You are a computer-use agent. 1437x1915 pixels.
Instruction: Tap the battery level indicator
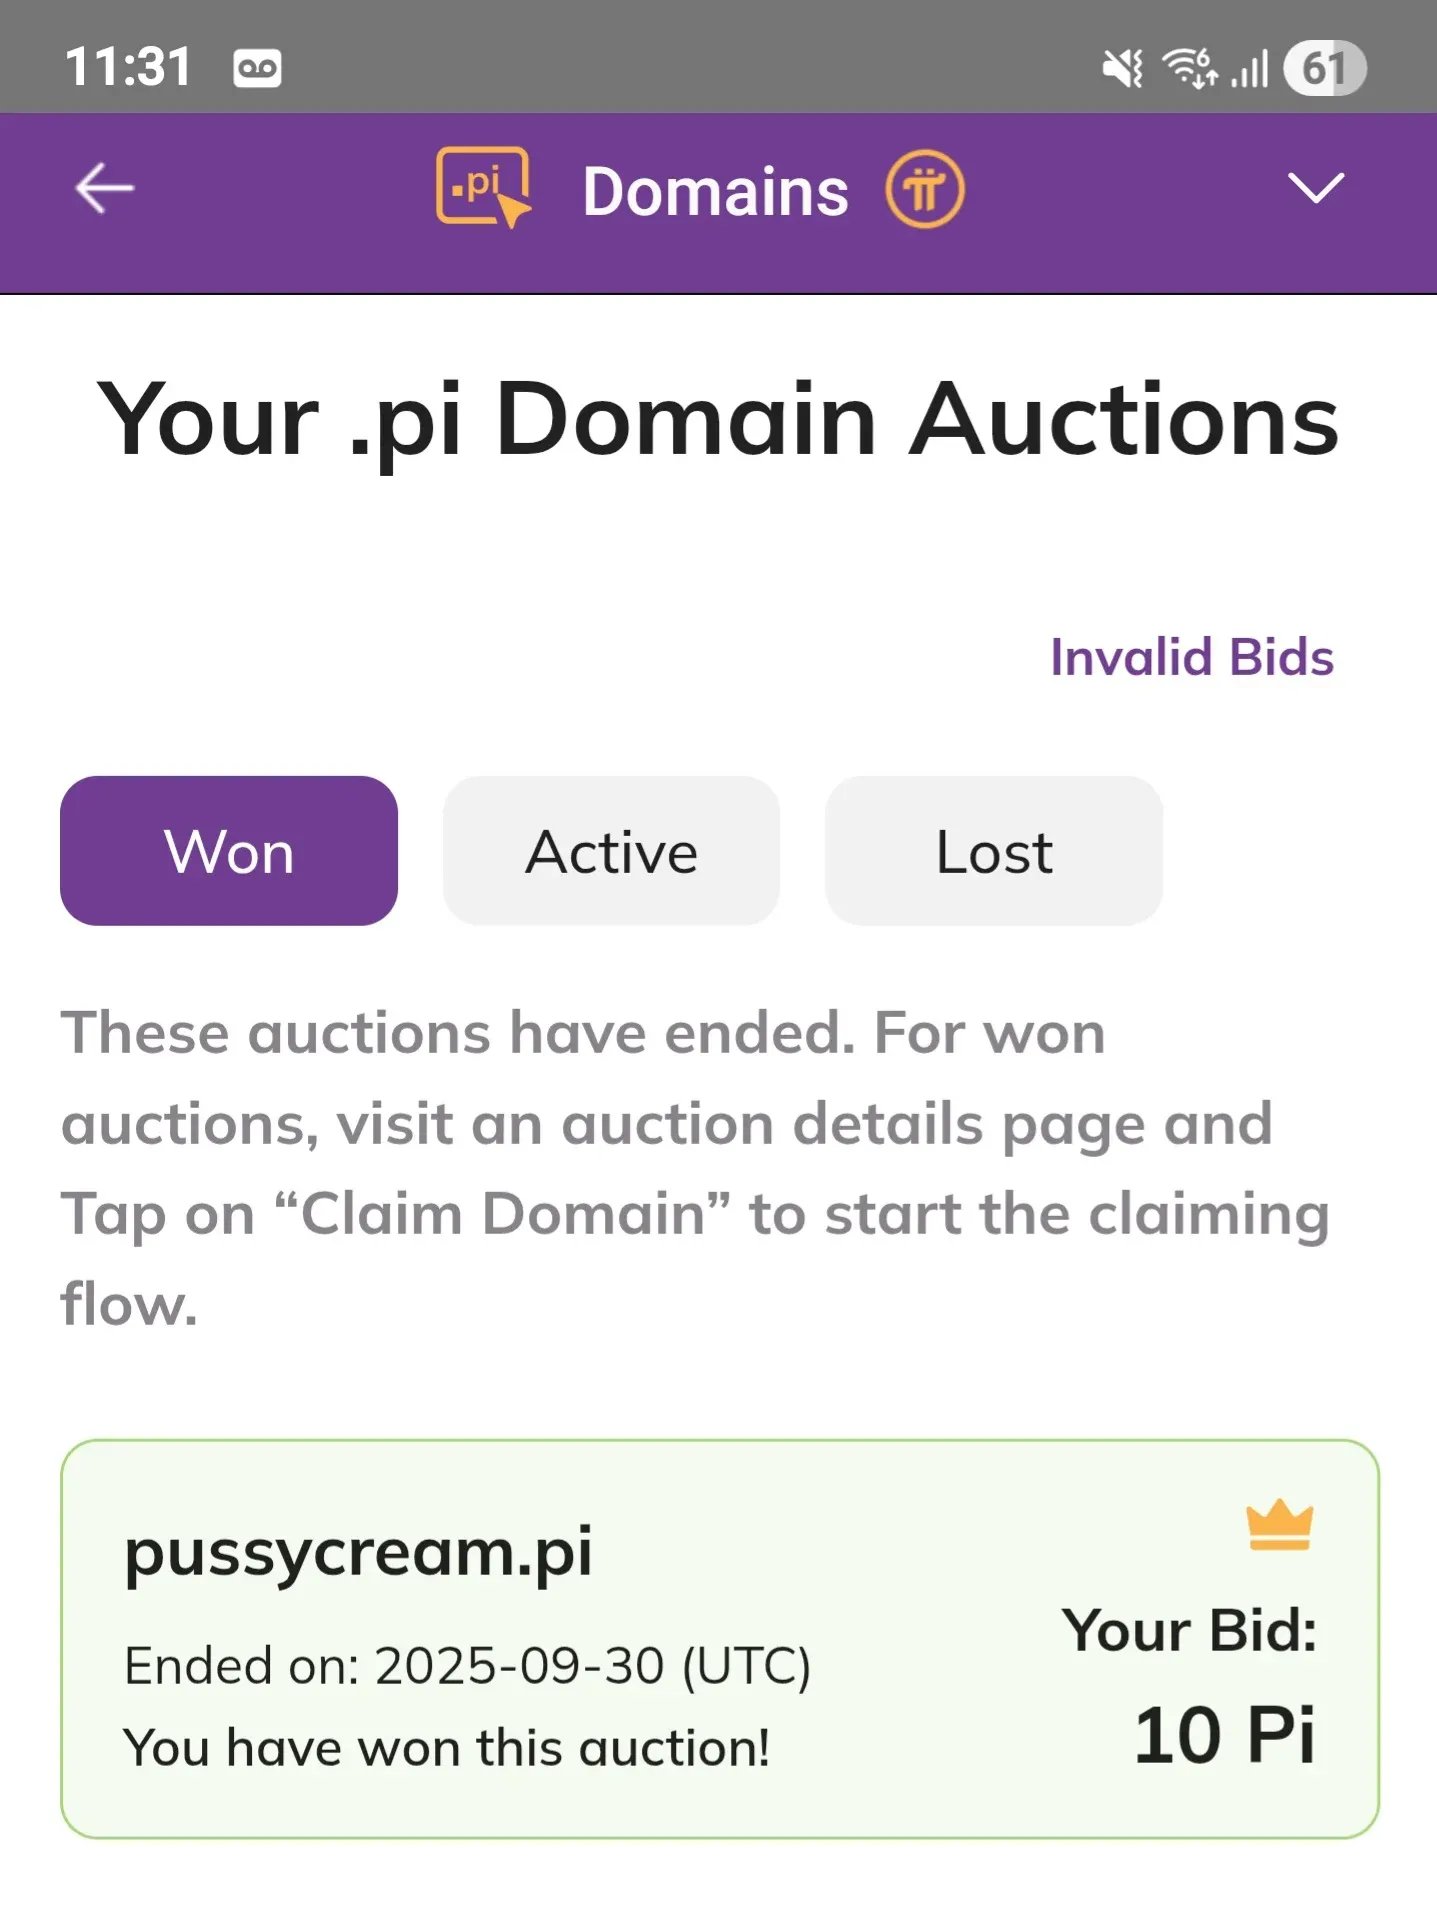[1324, 69]
